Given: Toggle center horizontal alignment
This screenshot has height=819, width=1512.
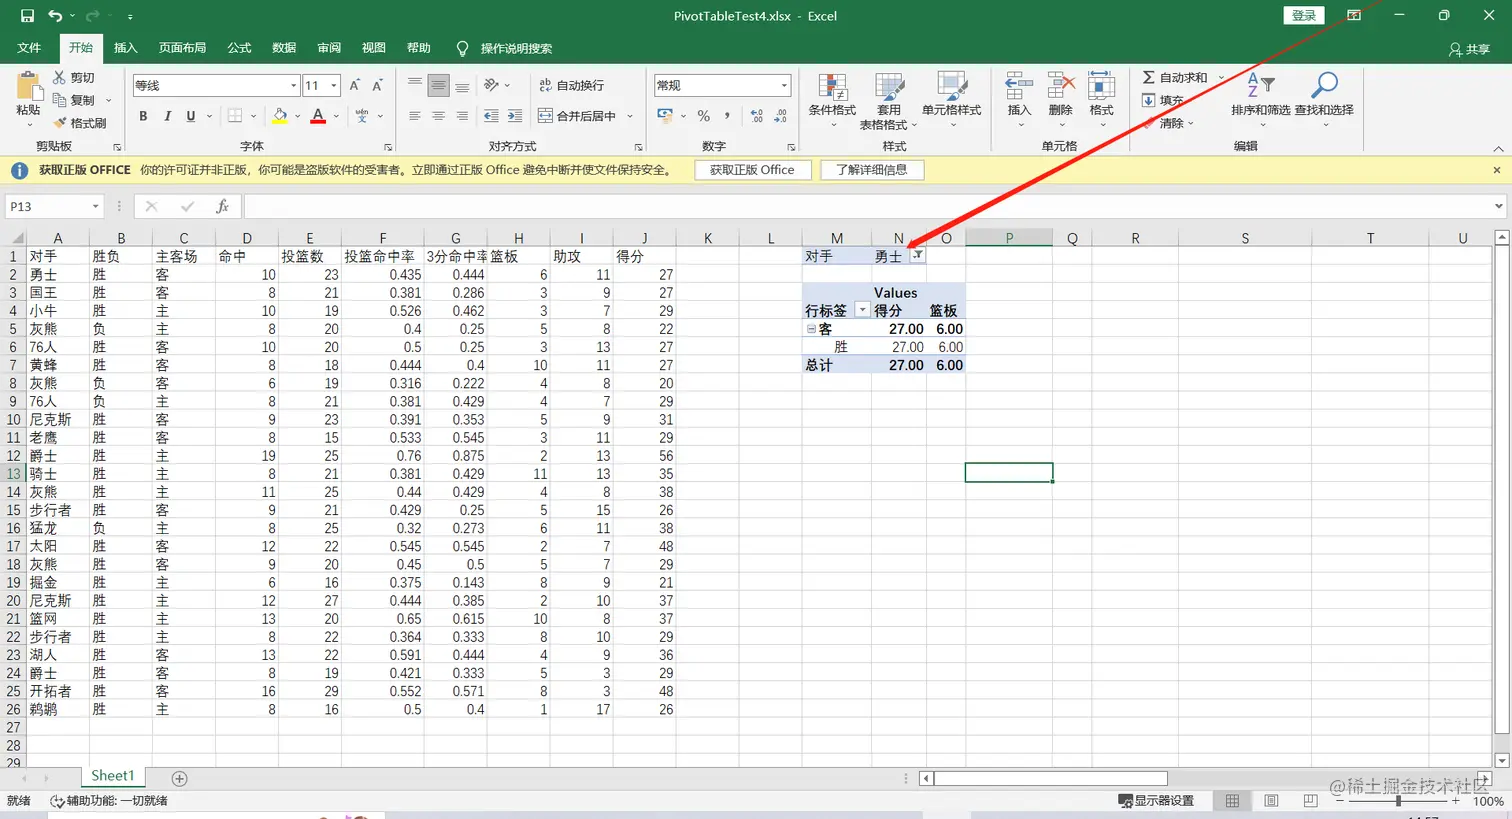Looking at the screenshot, I should point(438,116).
